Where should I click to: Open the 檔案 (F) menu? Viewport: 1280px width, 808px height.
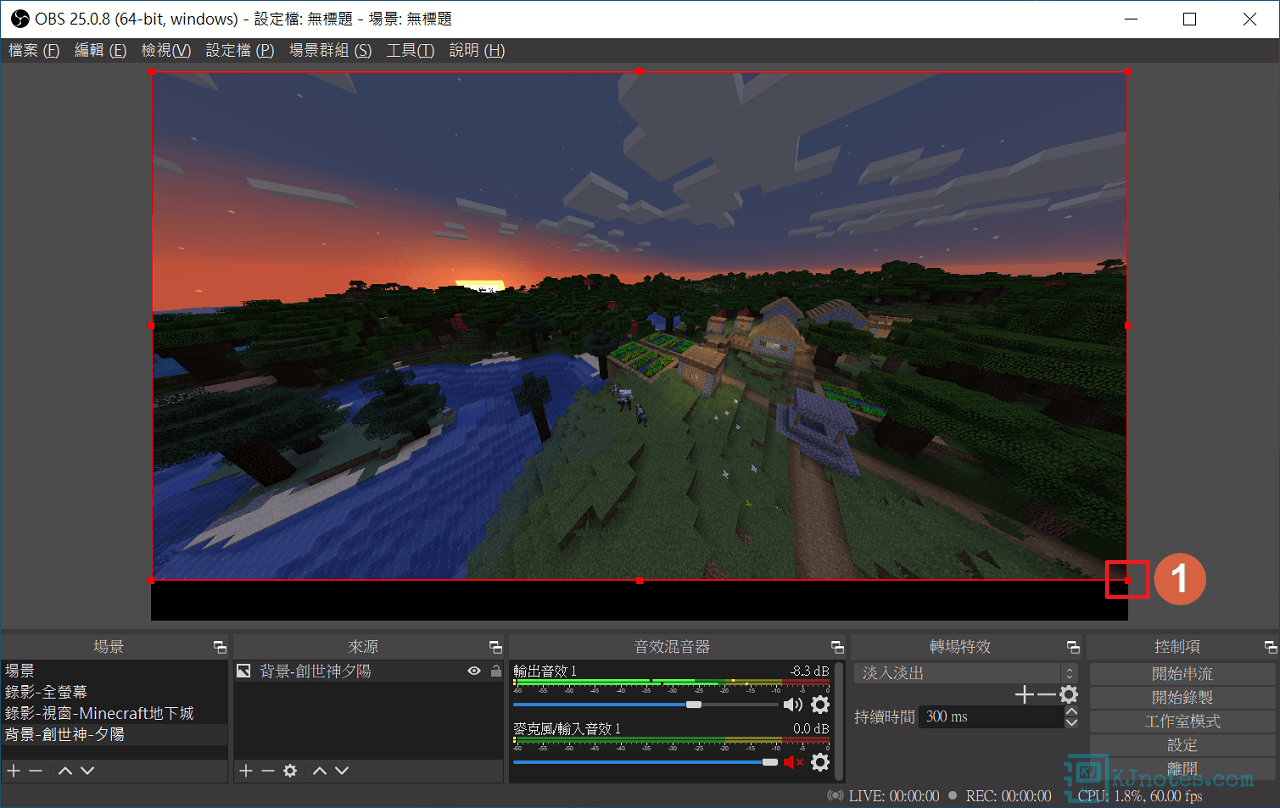pyautogui.click(x=34, y=50)
